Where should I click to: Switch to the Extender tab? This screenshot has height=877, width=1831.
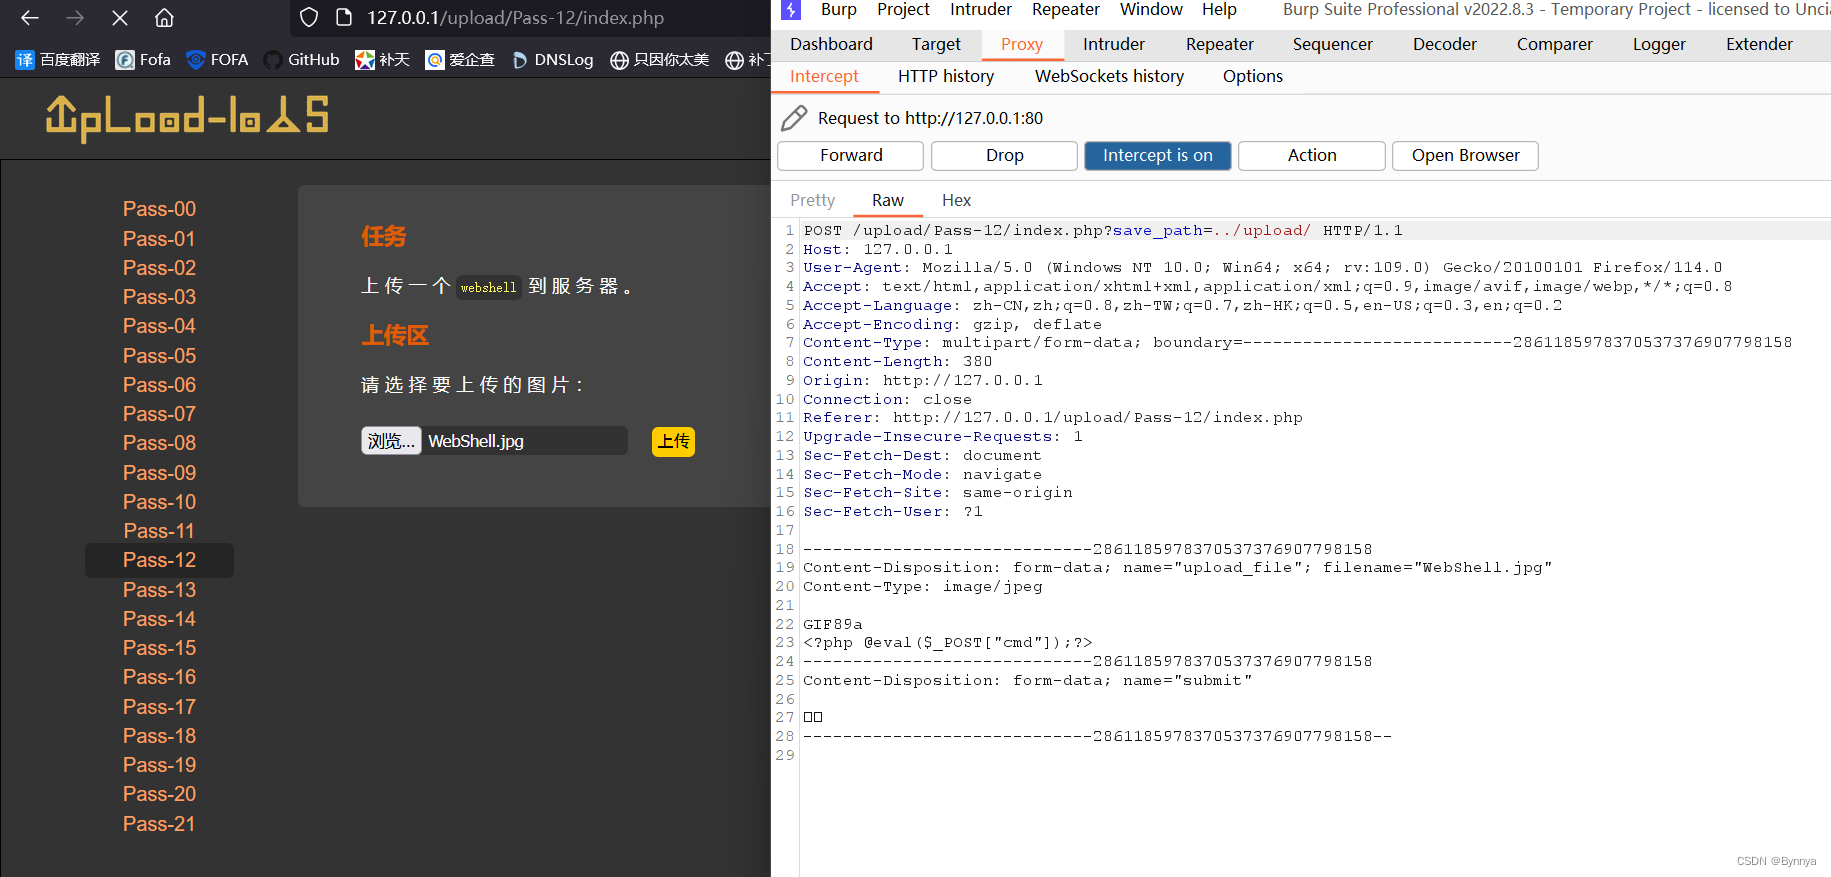pyautogui.click(x=1759, y=44)
